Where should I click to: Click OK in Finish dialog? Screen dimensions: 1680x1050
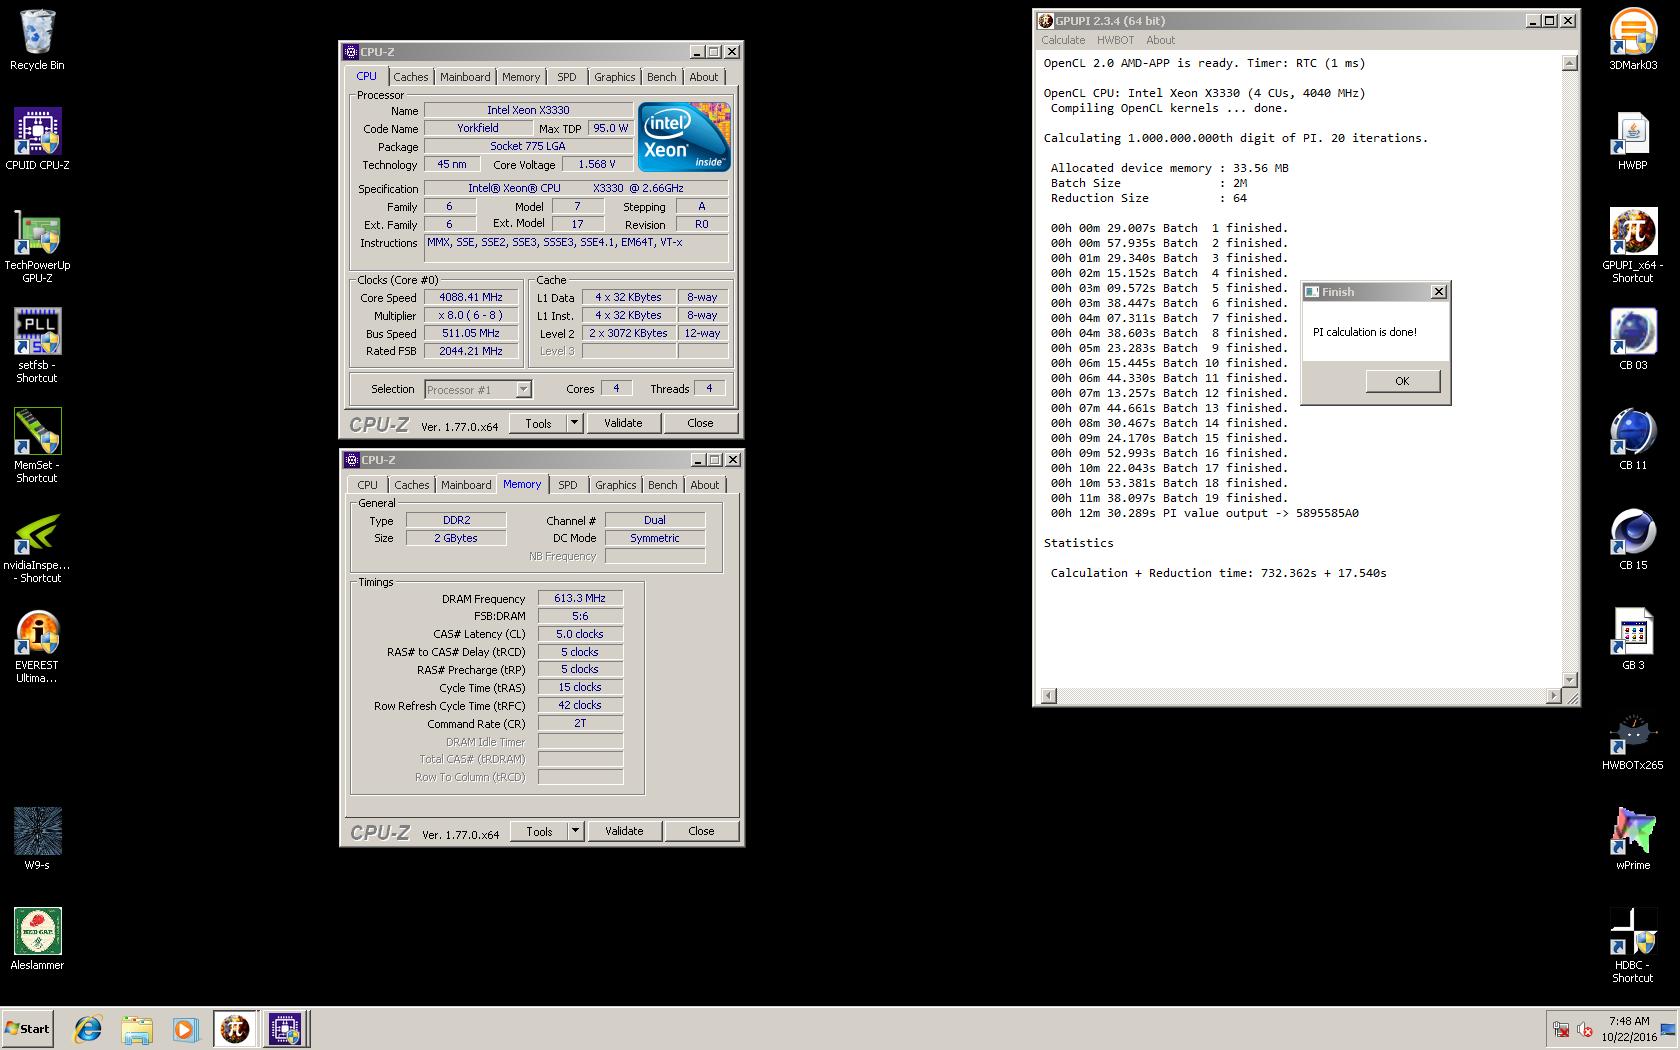pos(1402,381)
